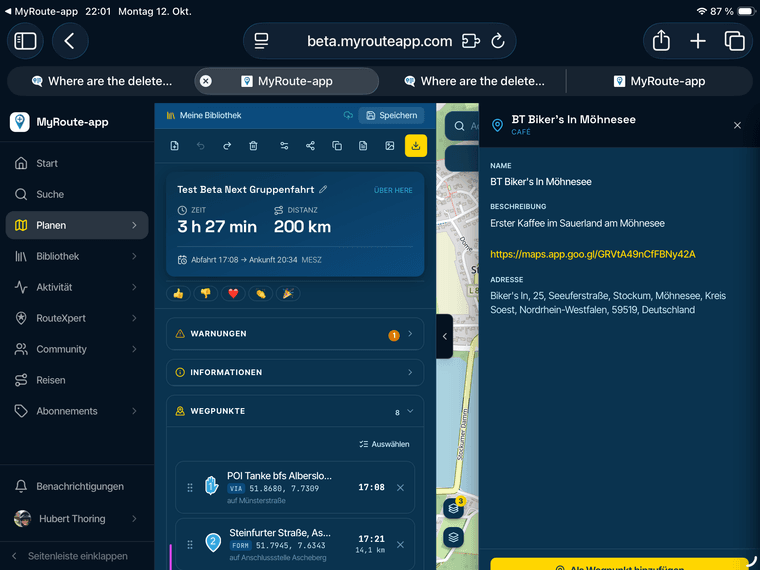Open page menu icon in address bar
The image size is (760, 570).
(x=262, y=41)
